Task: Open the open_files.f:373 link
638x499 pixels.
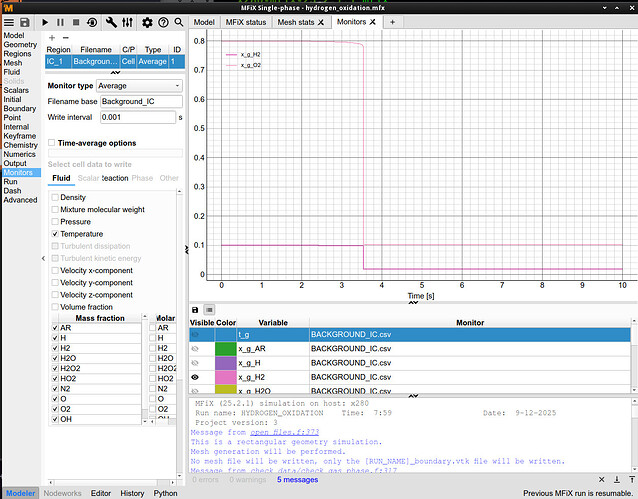Action: (x=284, y=432)
